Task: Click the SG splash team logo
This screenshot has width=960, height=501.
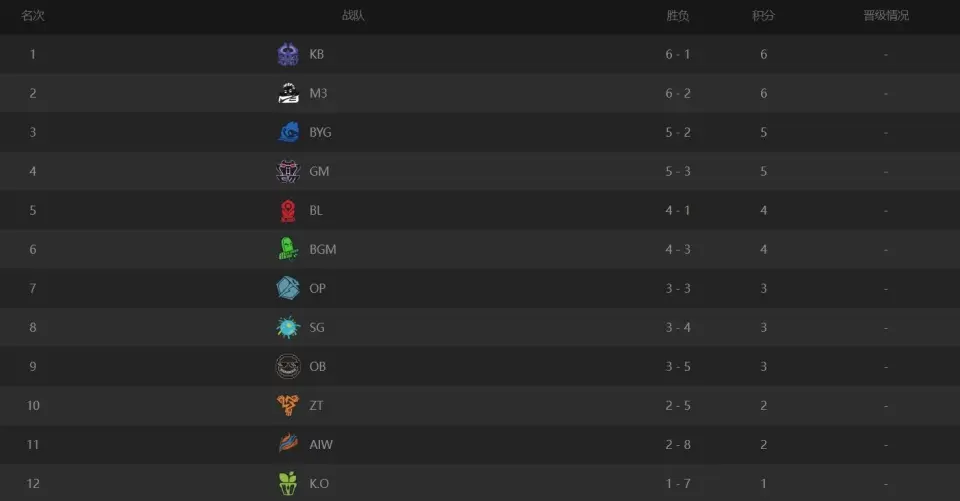Action: [x=288, y=328]
